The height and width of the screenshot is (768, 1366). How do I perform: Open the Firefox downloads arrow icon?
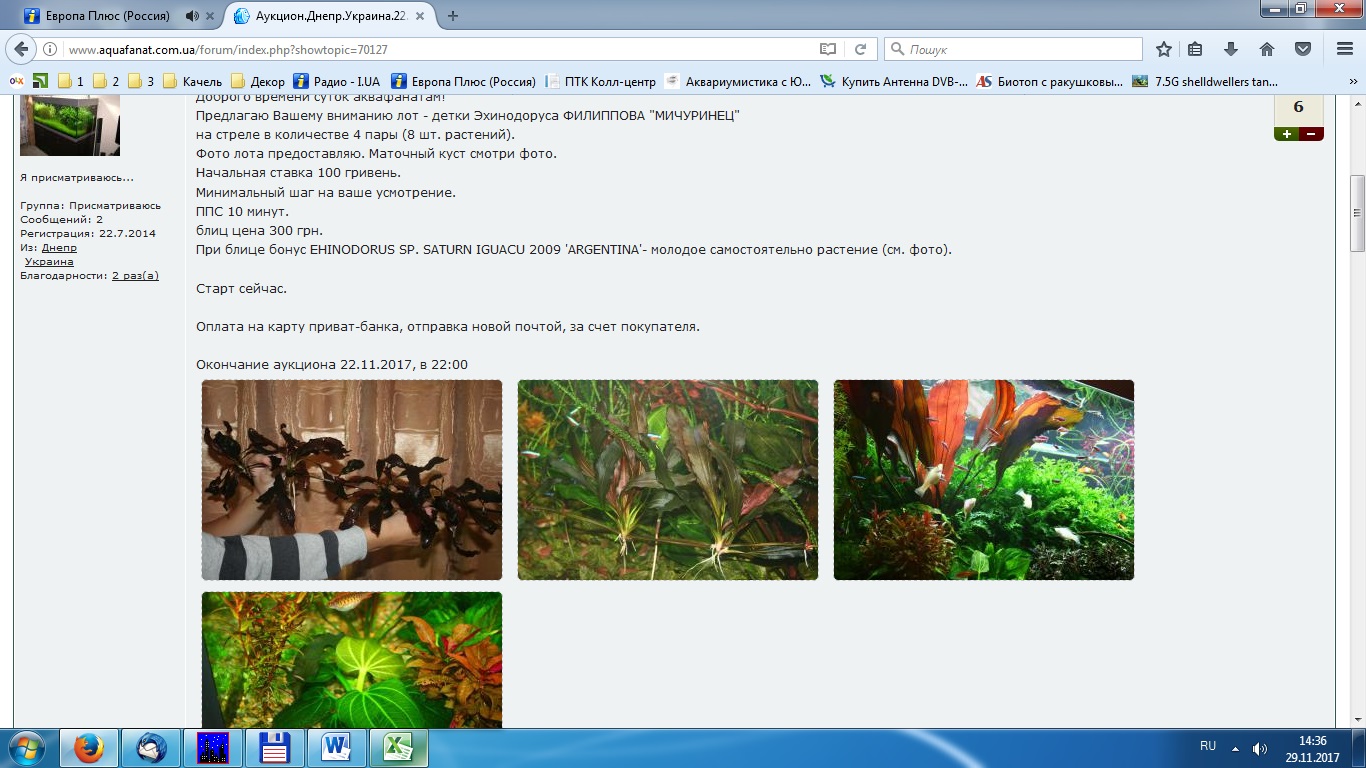coord(1232,49)
